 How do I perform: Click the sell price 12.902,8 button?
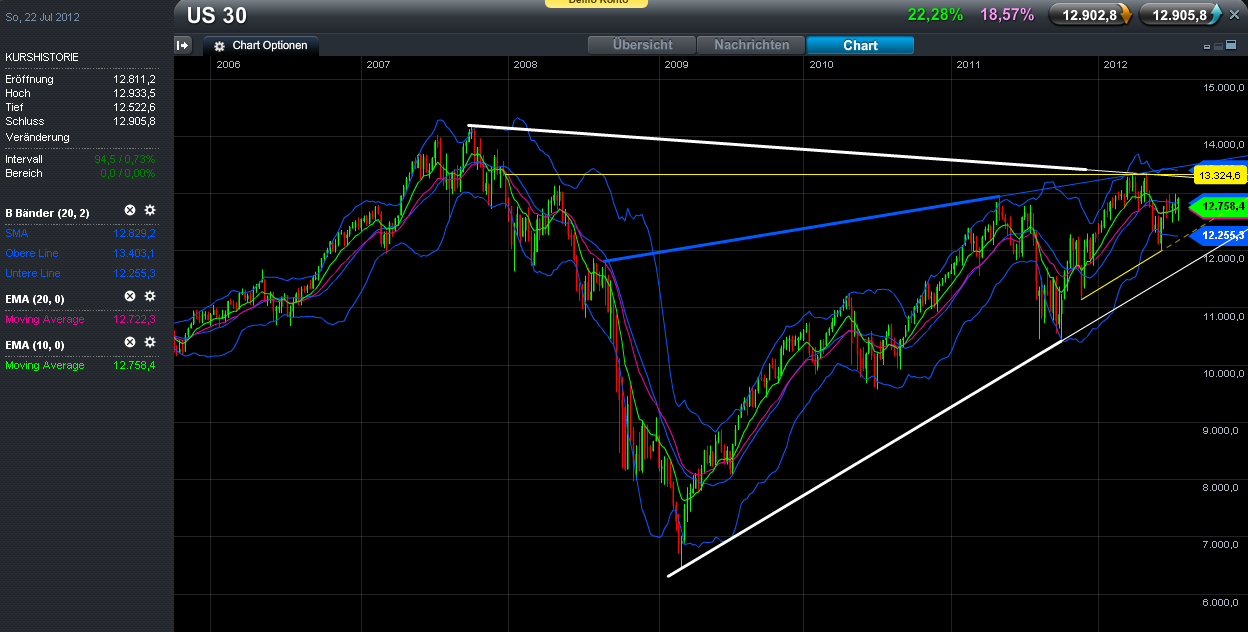point(1089,14)
